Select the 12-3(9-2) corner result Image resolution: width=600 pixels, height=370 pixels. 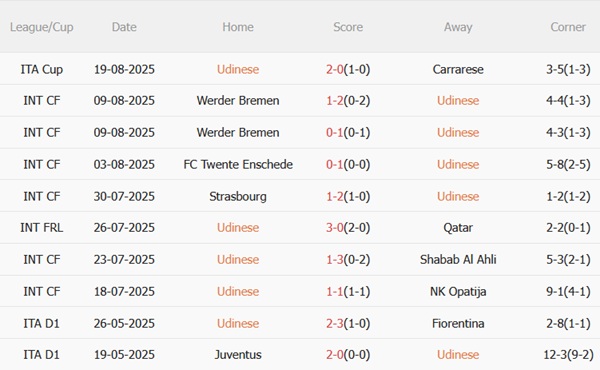568,355
